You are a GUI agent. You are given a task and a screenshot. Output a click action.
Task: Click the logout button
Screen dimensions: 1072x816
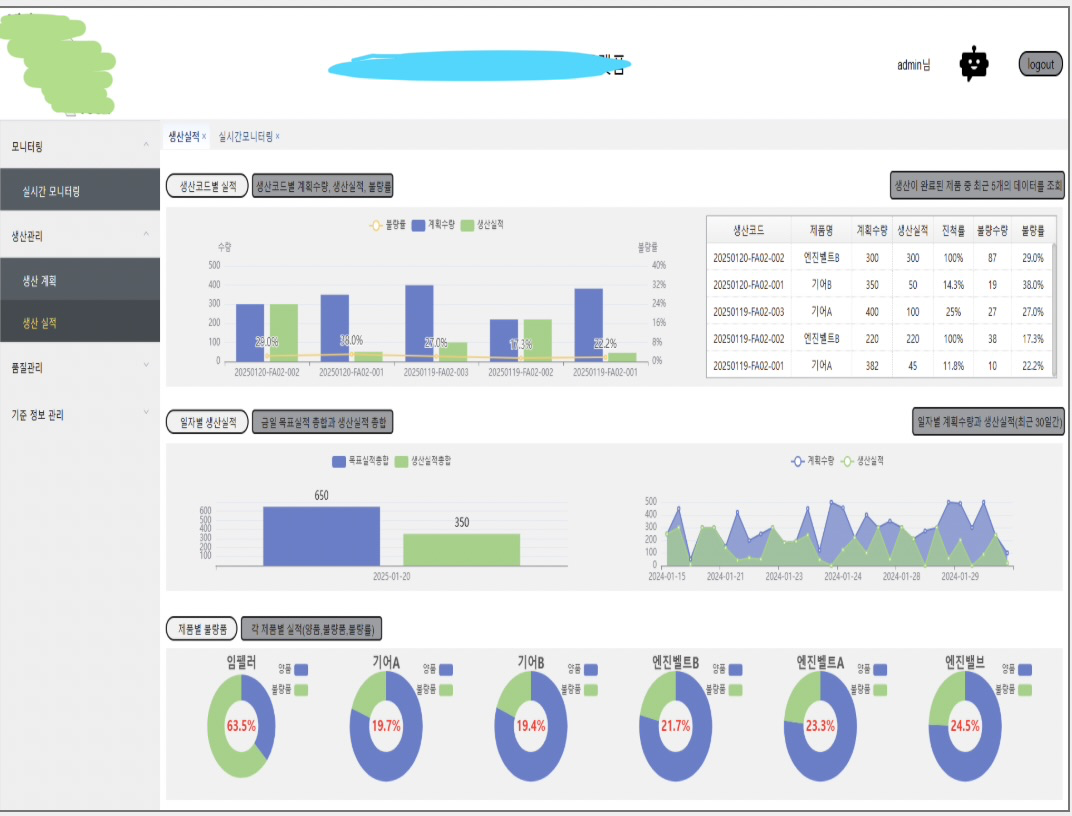coord(1041,64)
